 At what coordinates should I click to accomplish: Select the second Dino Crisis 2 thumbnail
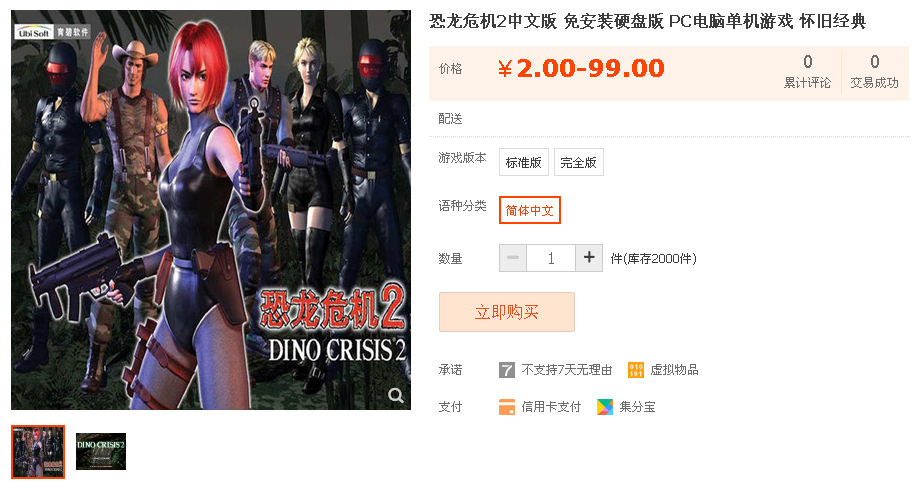click(101, 452)
